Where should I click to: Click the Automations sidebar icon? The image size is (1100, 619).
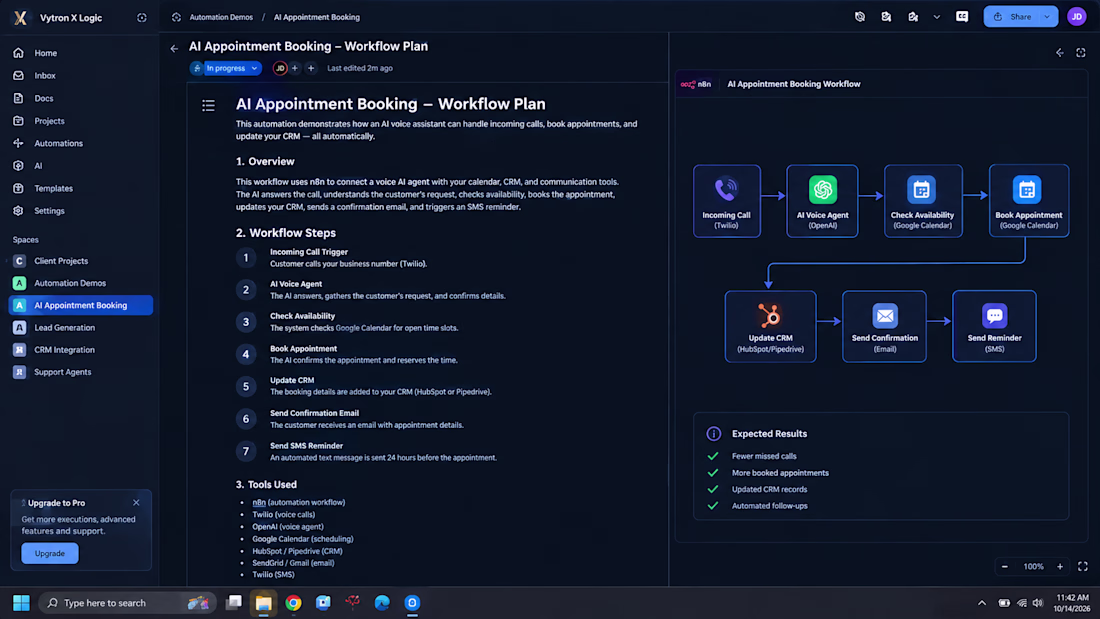coord(18,143)
